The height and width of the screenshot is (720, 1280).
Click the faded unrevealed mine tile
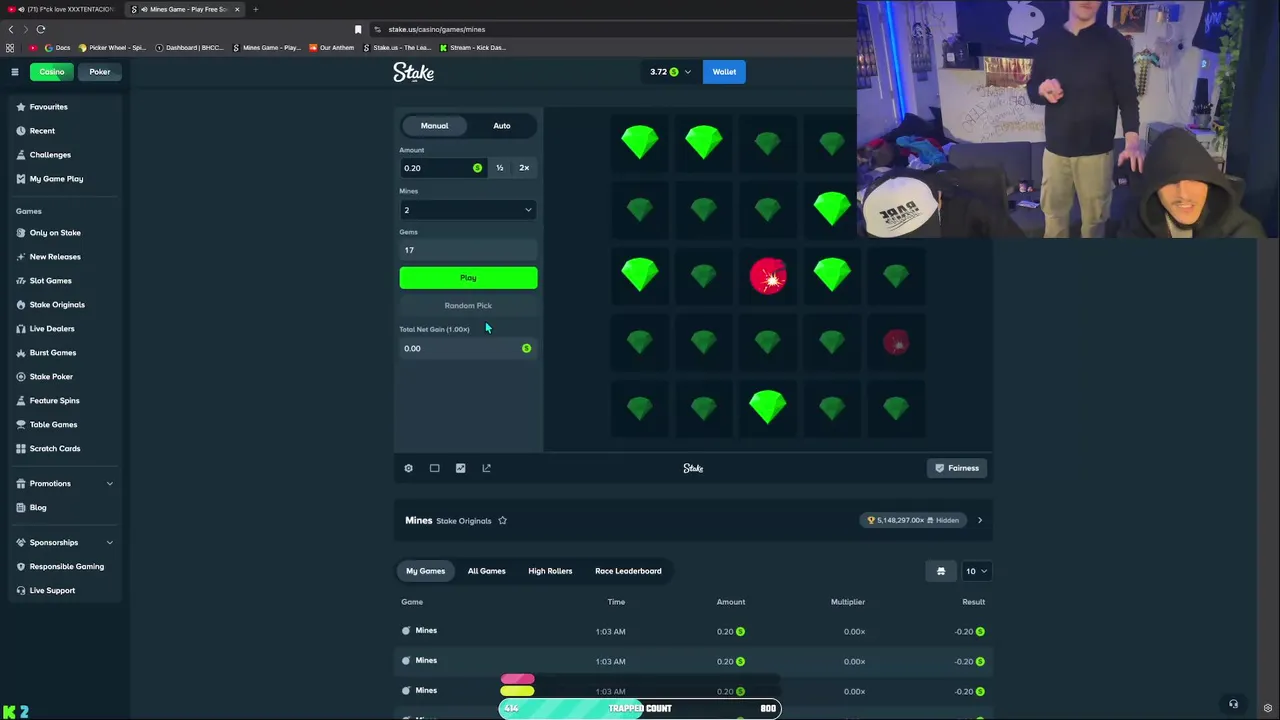896,343
